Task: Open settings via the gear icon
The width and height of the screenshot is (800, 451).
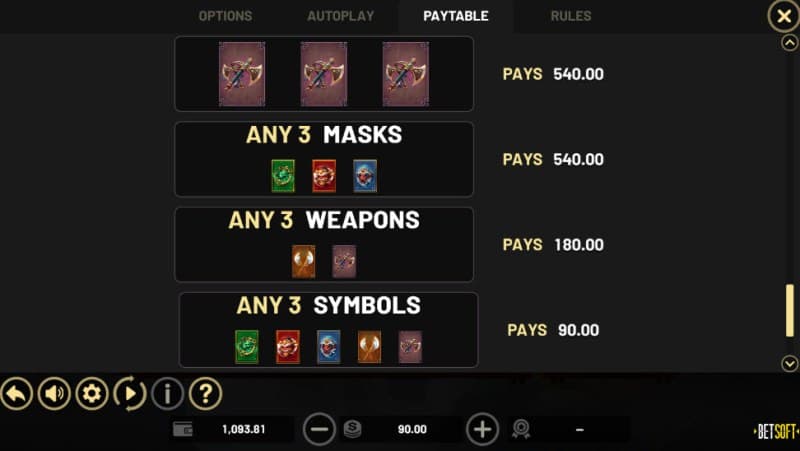Action: [92, 394]
